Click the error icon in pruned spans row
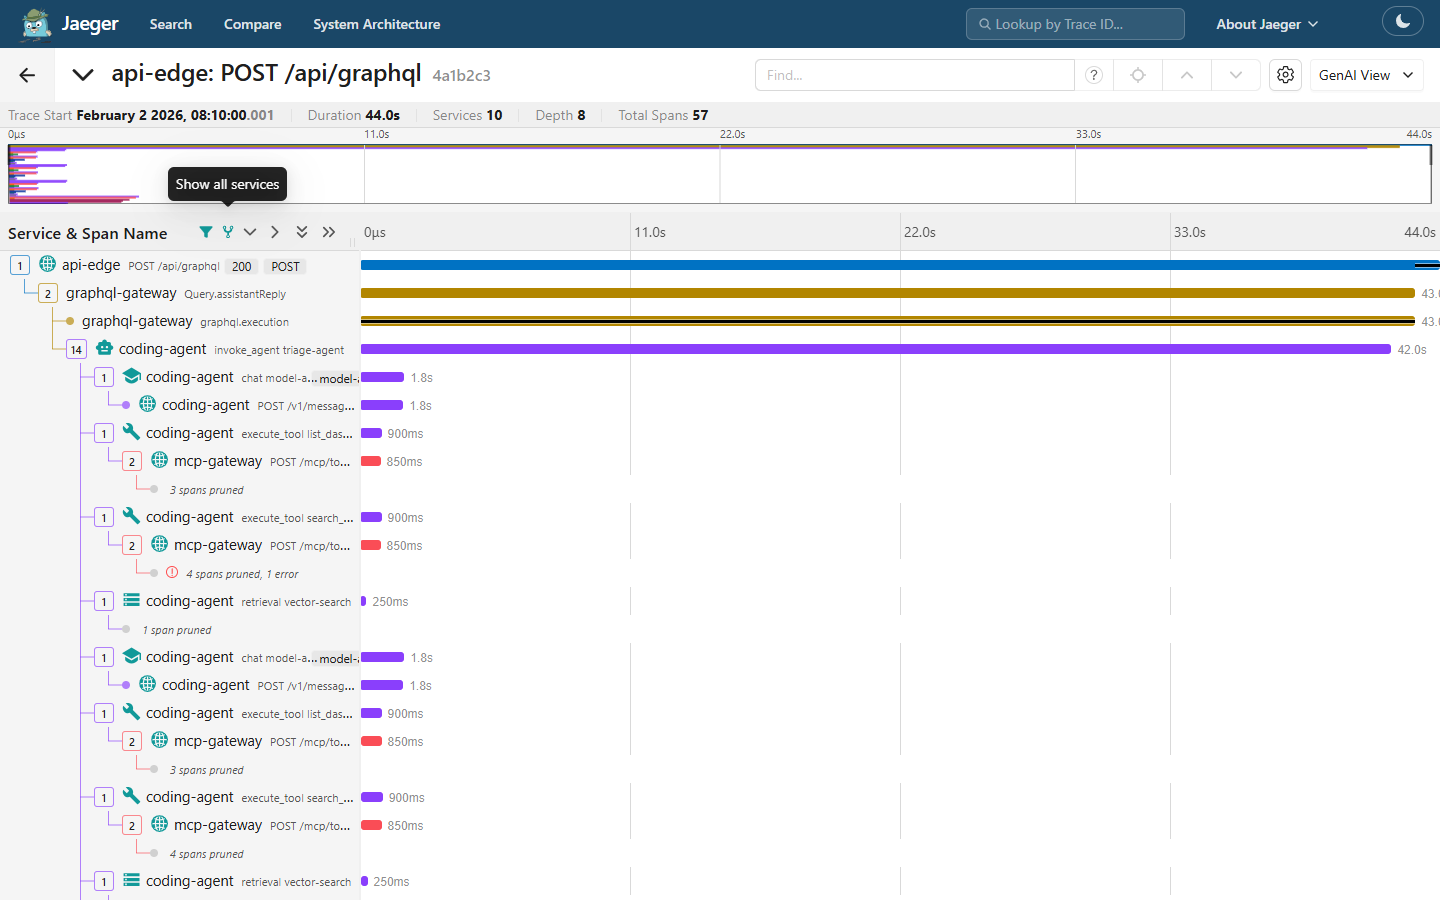The height and width of the screenshot is (900, 1440). pos(172,573)
